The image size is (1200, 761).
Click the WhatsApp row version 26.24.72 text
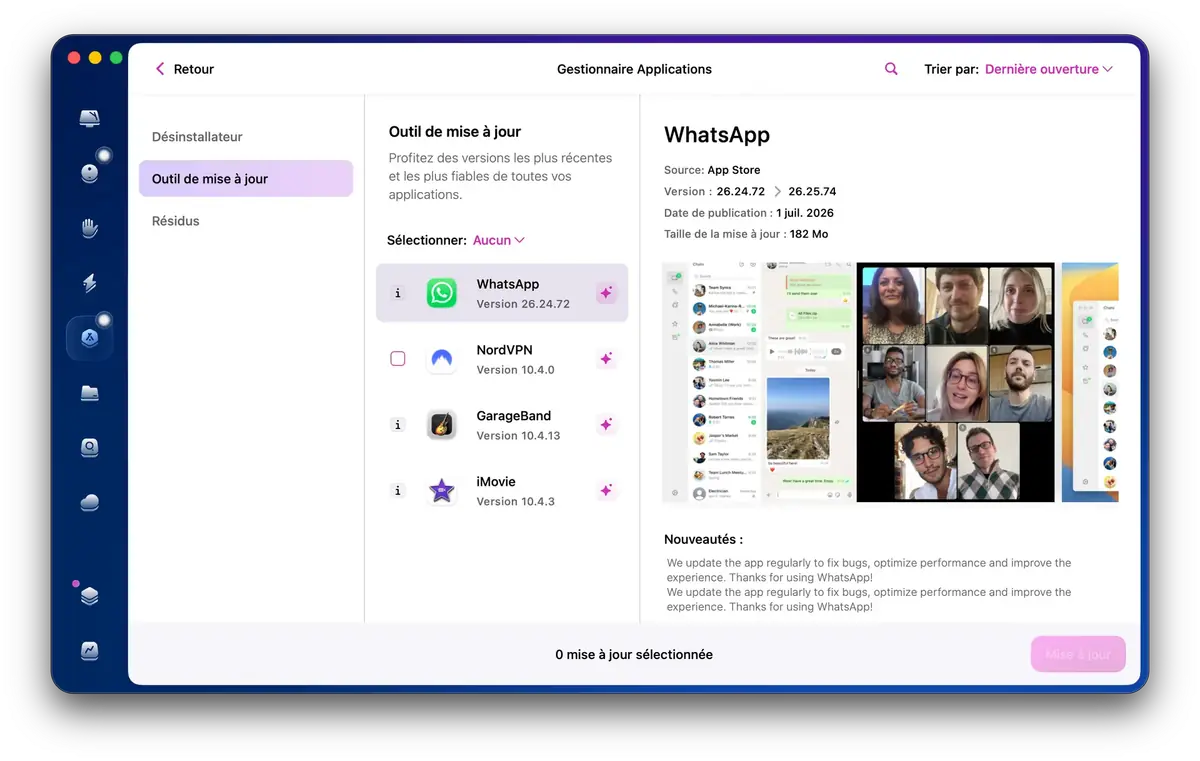(523, 304)
